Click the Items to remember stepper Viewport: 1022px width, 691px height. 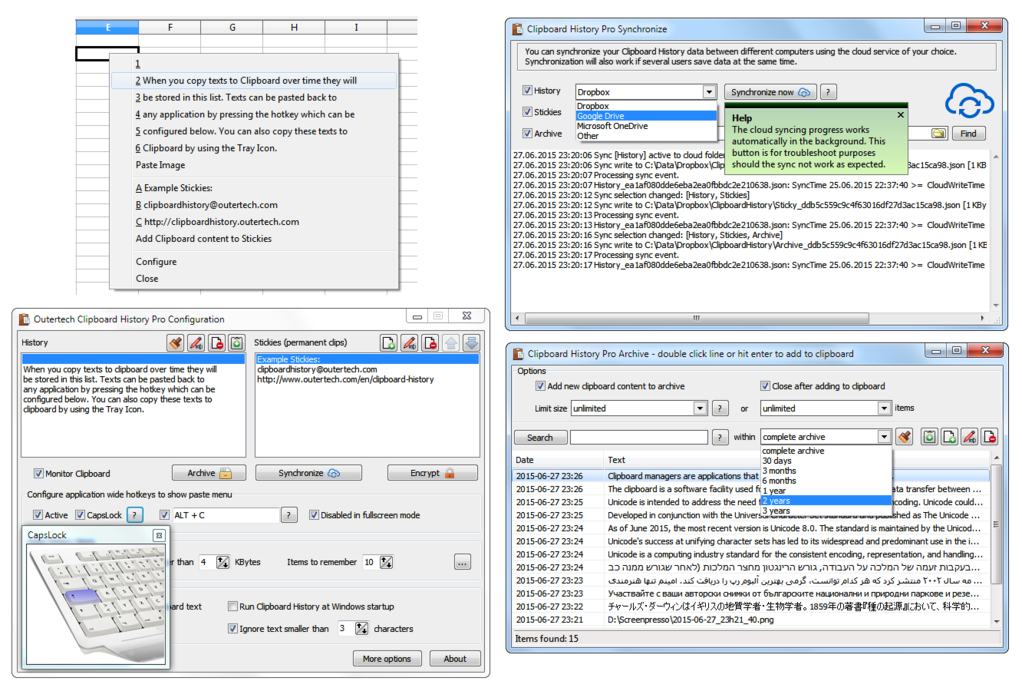pyautogui.click(x=387, y=562)
